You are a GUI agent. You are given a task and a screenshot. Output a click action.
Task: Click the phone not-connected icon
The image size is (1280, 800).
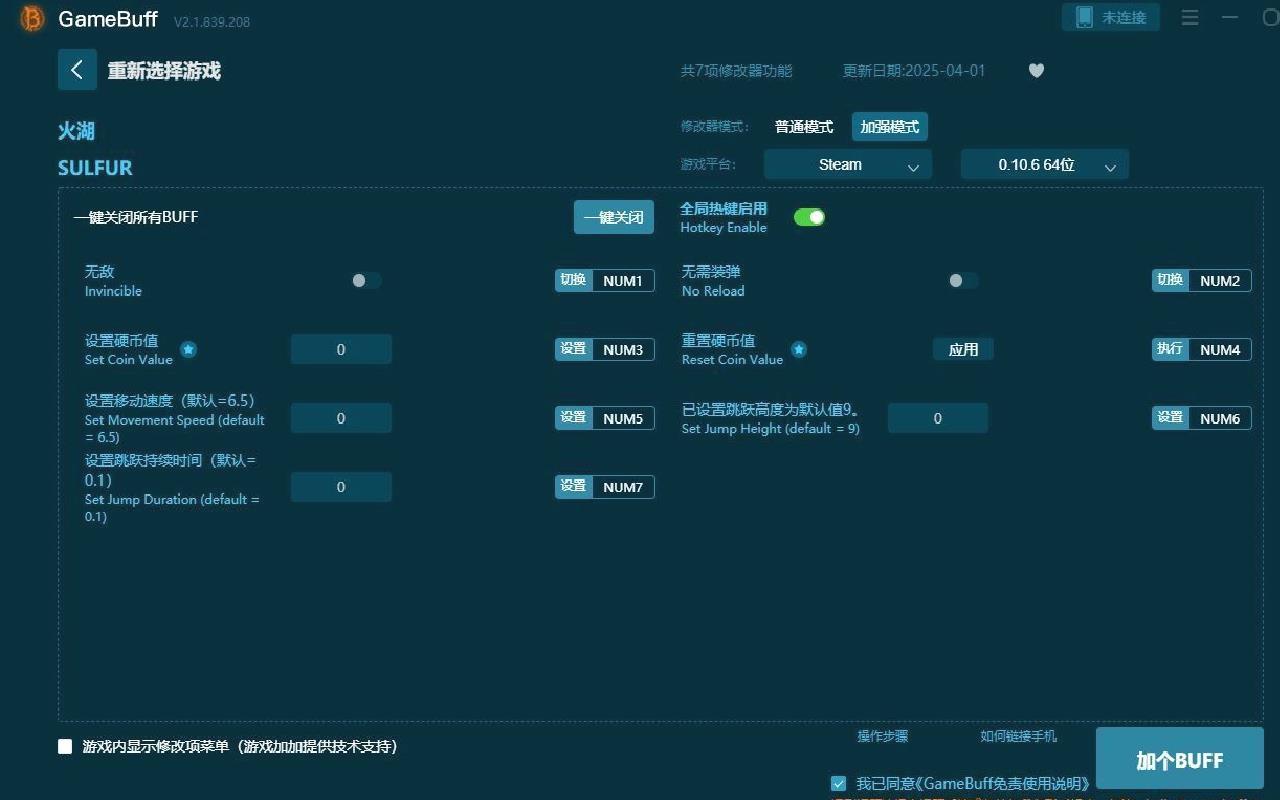tap(1084, 17)
